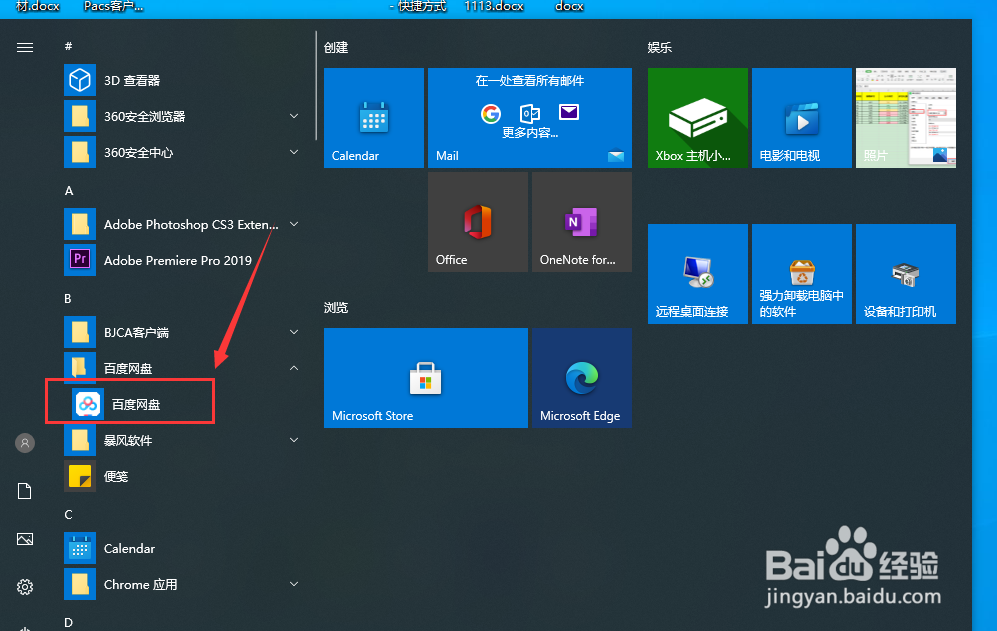Expand the 暴风软件 folder chevron

(x=294, y=440)
